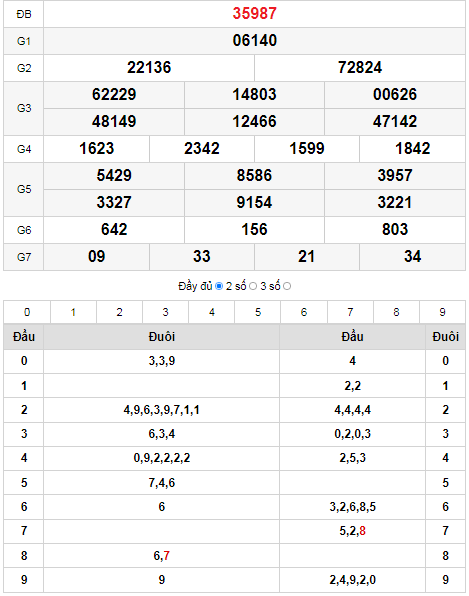
Task: Select digit filter tab 5
Action: click(258, 312)
